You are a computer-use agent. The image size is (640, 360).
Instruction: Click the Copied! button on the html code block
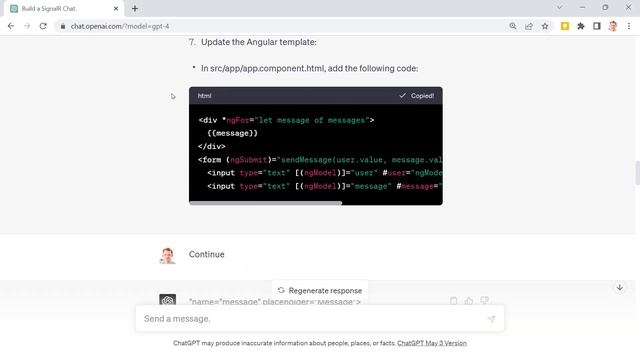(417, 96)
